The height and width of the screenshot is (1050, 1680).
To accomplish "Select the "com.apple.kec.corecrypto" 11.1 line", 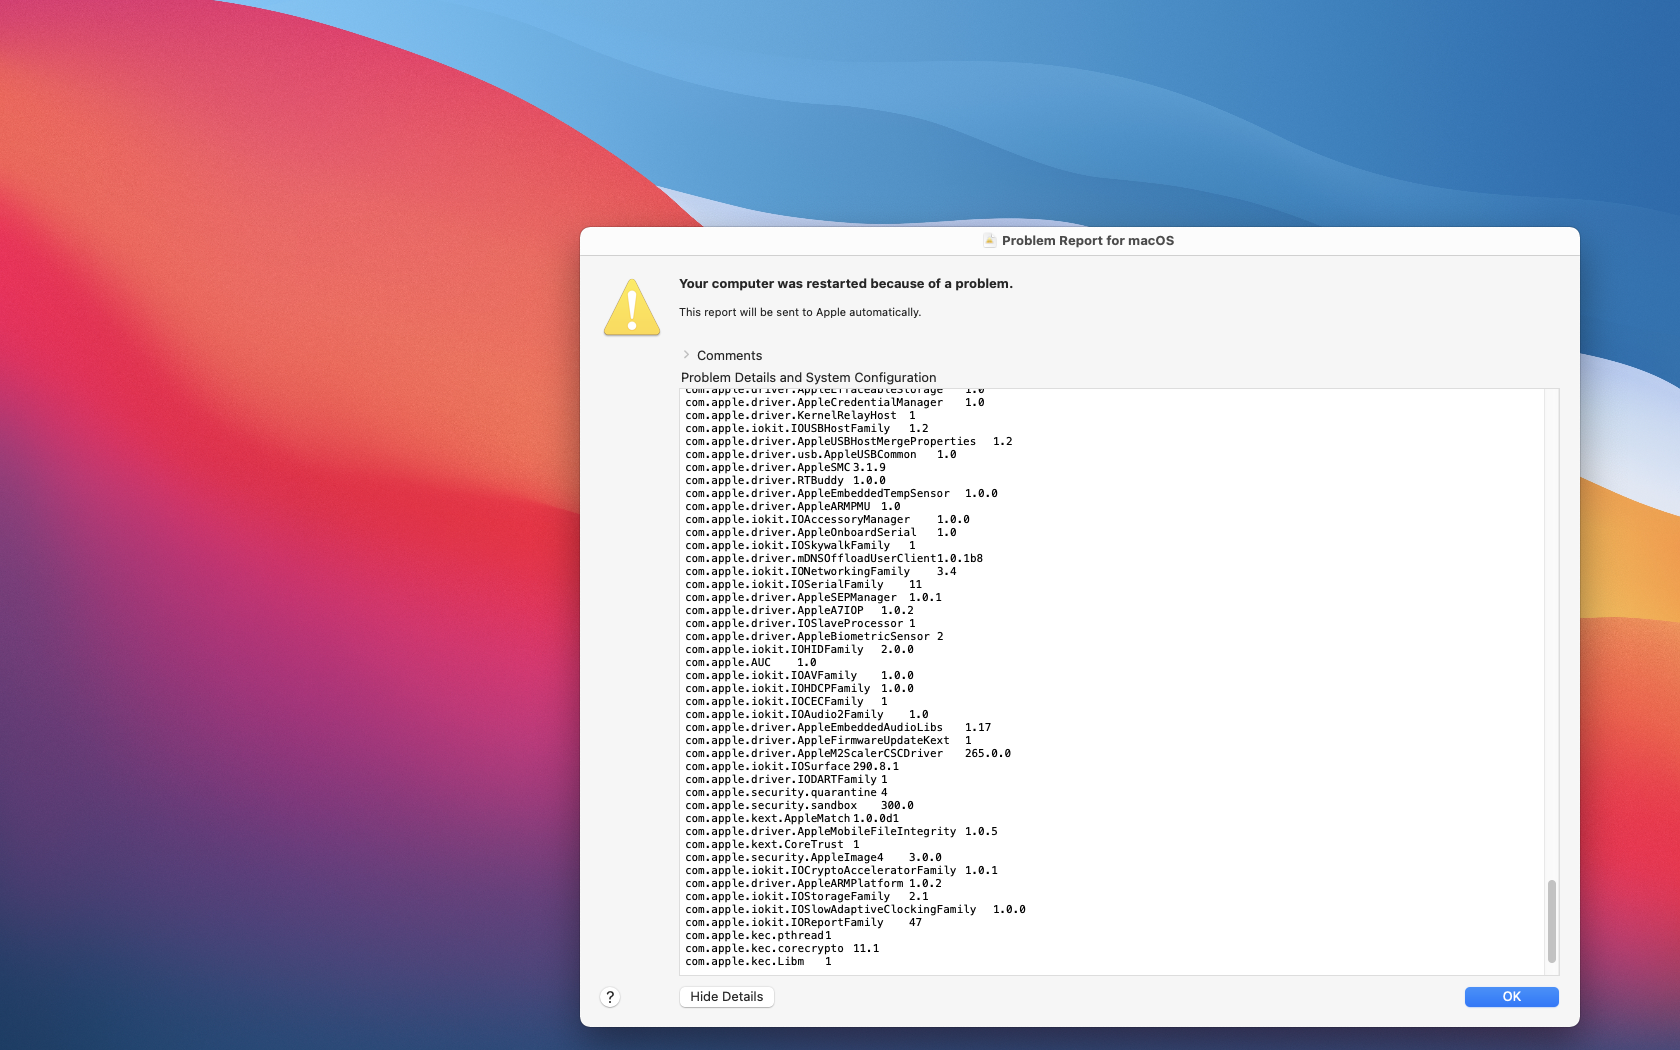I will tap(782, 949).
